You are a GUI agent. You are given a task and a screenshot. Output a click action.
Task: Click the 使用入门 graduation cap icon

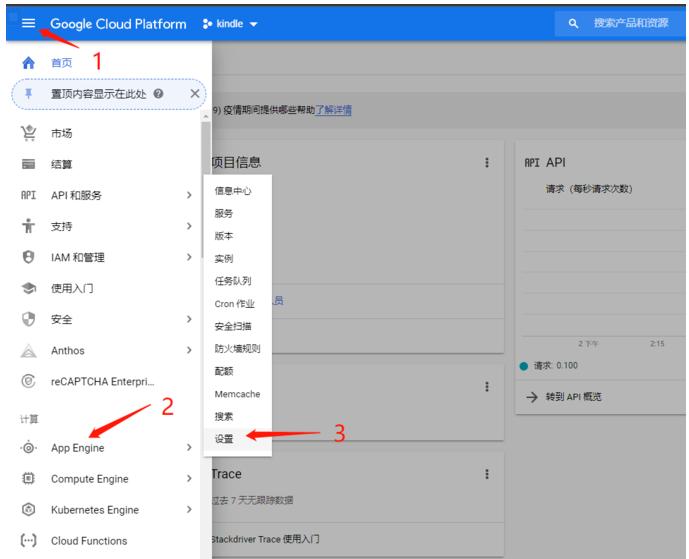(29, 288)
